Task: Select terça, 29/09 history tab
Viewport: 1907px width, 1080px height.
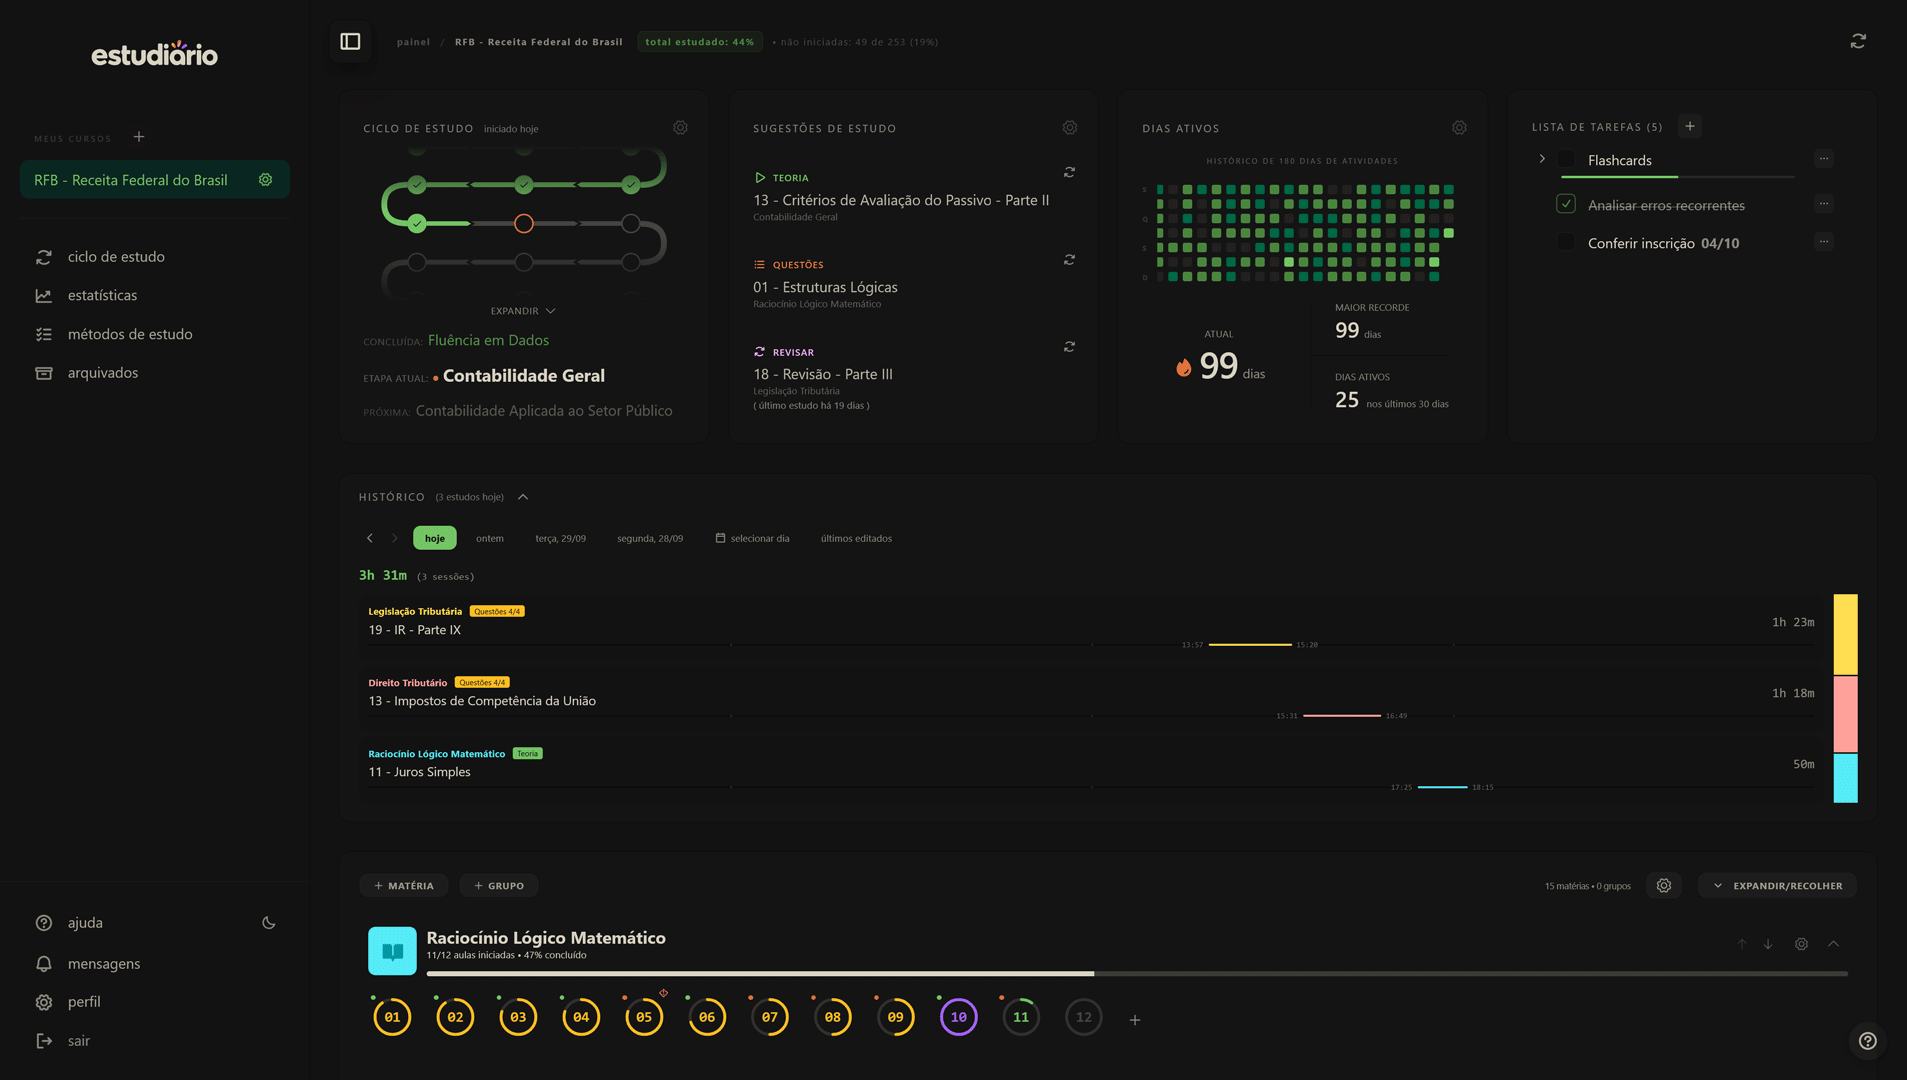Action: point(560,538)
